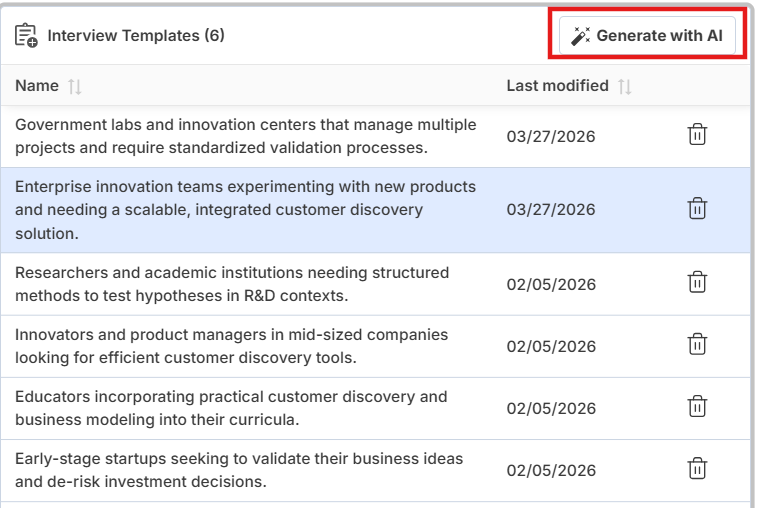This screenshot has width=757, height=508.
Task: Click the Generate with AI button
Action: coord(648,36)
